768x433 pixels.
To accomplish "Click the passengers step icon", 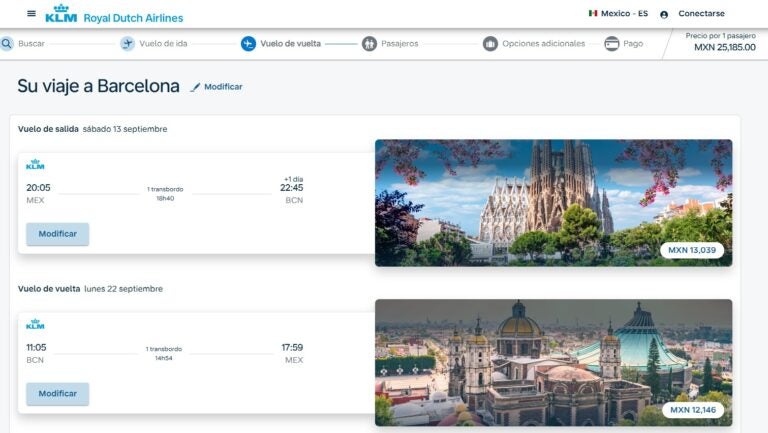I will [369, 44].
